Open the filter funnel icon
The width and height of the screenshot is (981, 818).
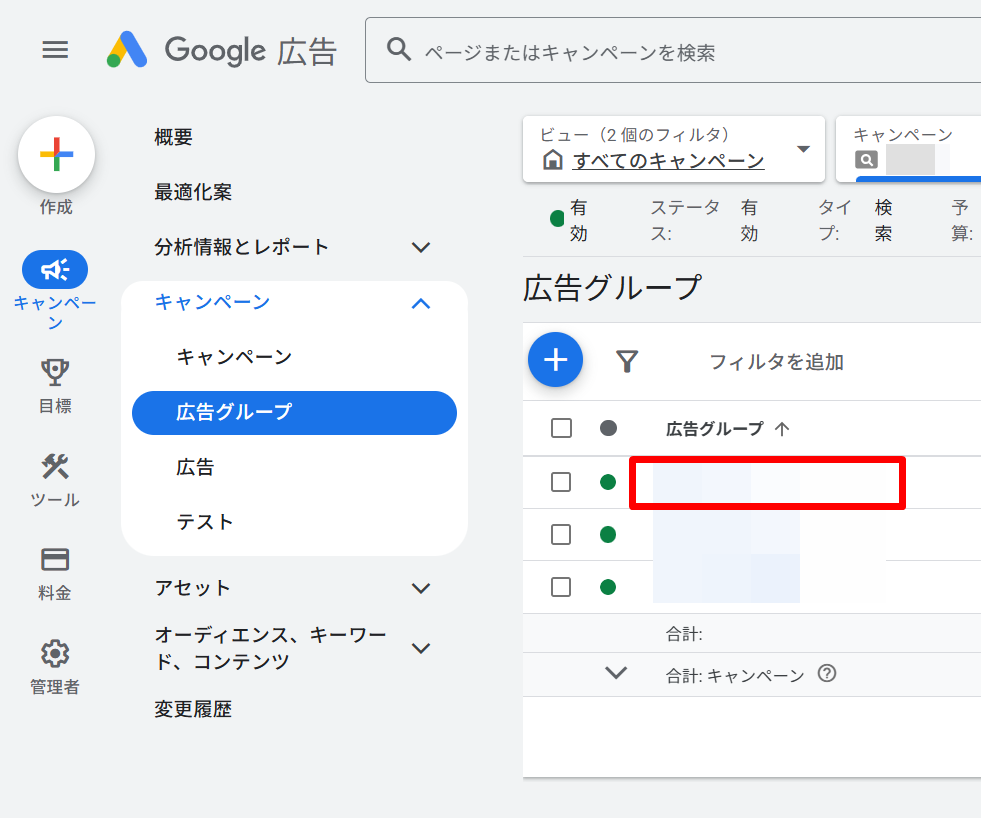tap(627, 362)
